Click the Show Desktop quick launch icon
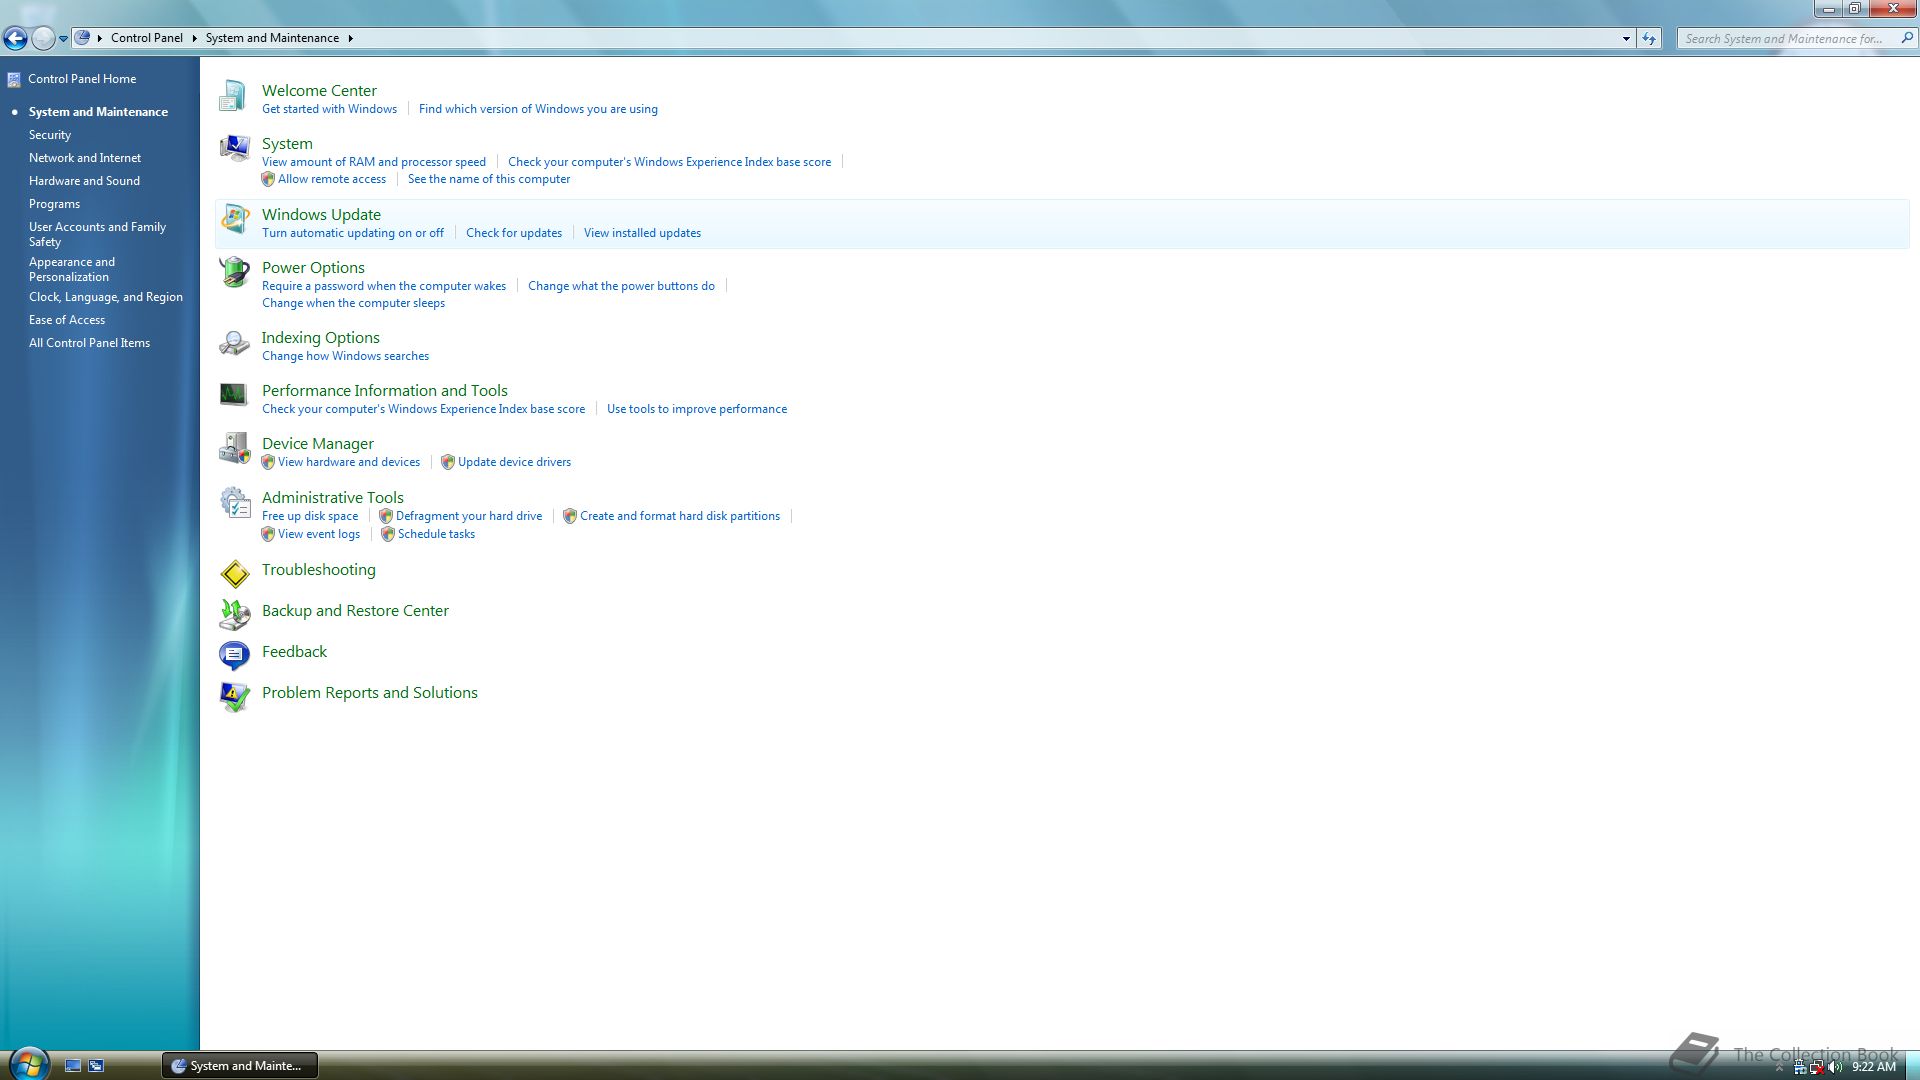The image size is (1920, 1080). (x=73, y=1066)
